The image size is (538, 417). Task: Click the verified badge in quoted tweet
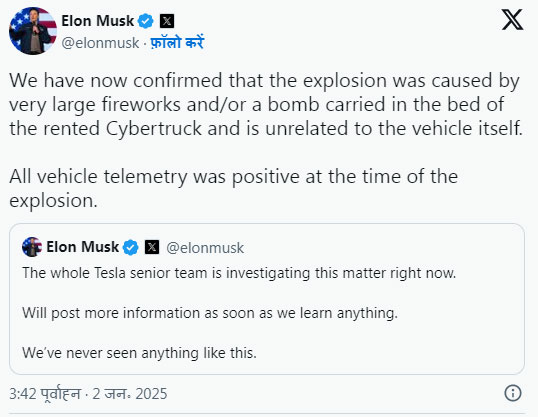click(x=130, y=247)
